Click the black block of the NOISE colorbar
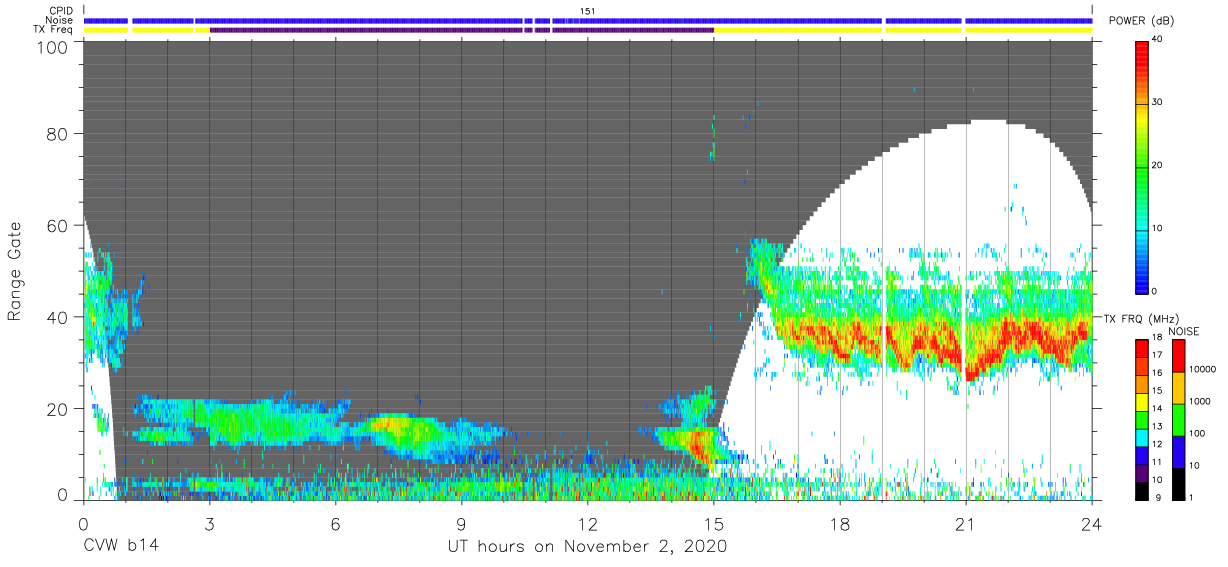Screen dimensions: 1228x567 pyautogui.click(x=1177, y=483)
